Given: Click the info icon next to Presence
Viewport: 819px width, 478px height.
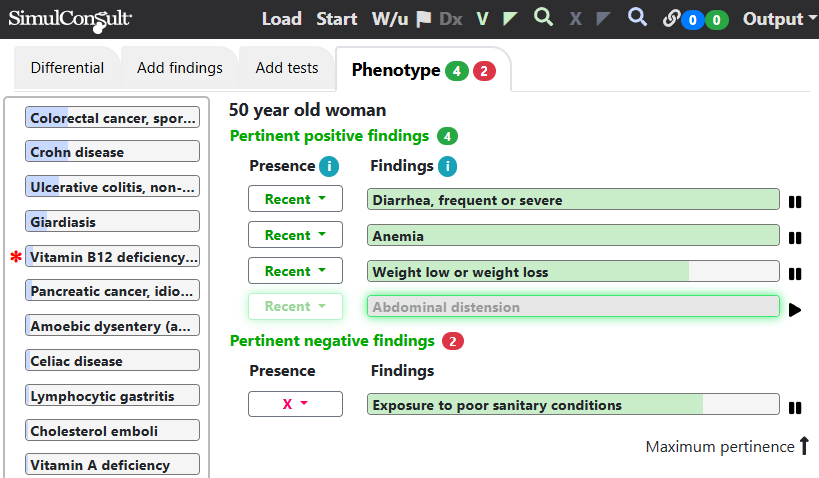Looking at the screenshot, I should pyautogui.click(x=328, y=167).
